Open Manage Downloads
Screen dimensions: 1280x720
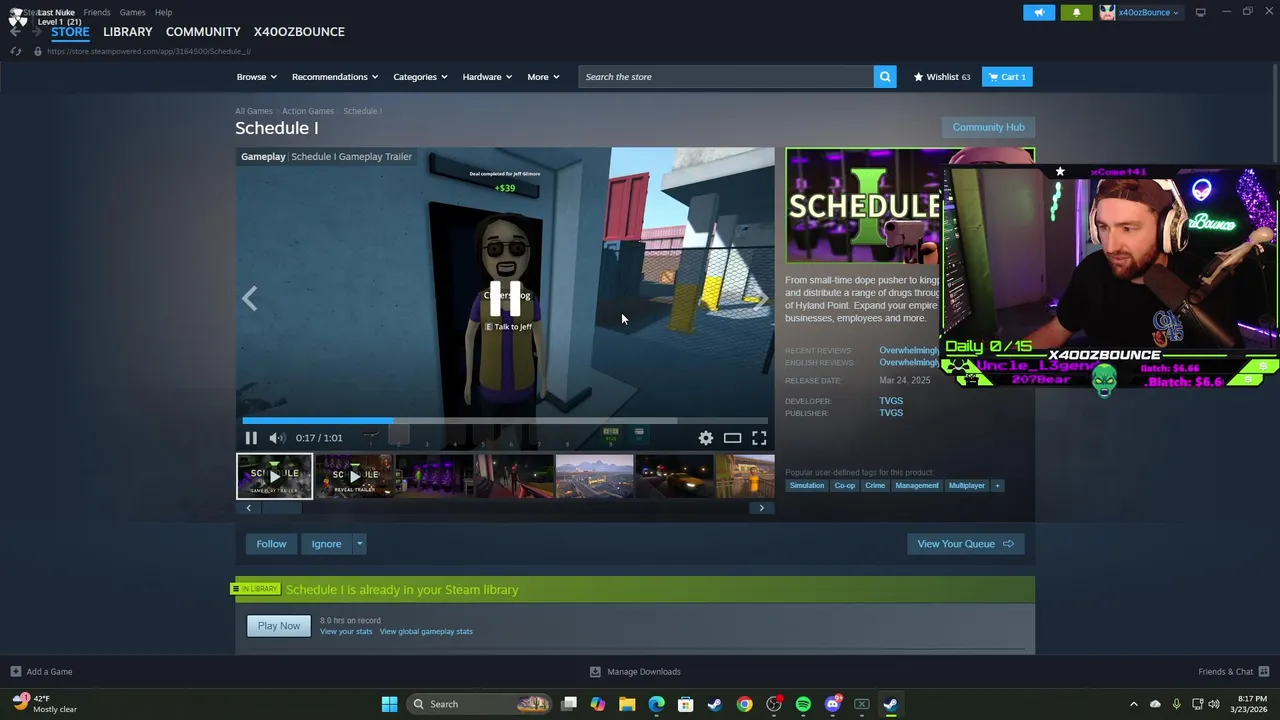click(635, 672)
